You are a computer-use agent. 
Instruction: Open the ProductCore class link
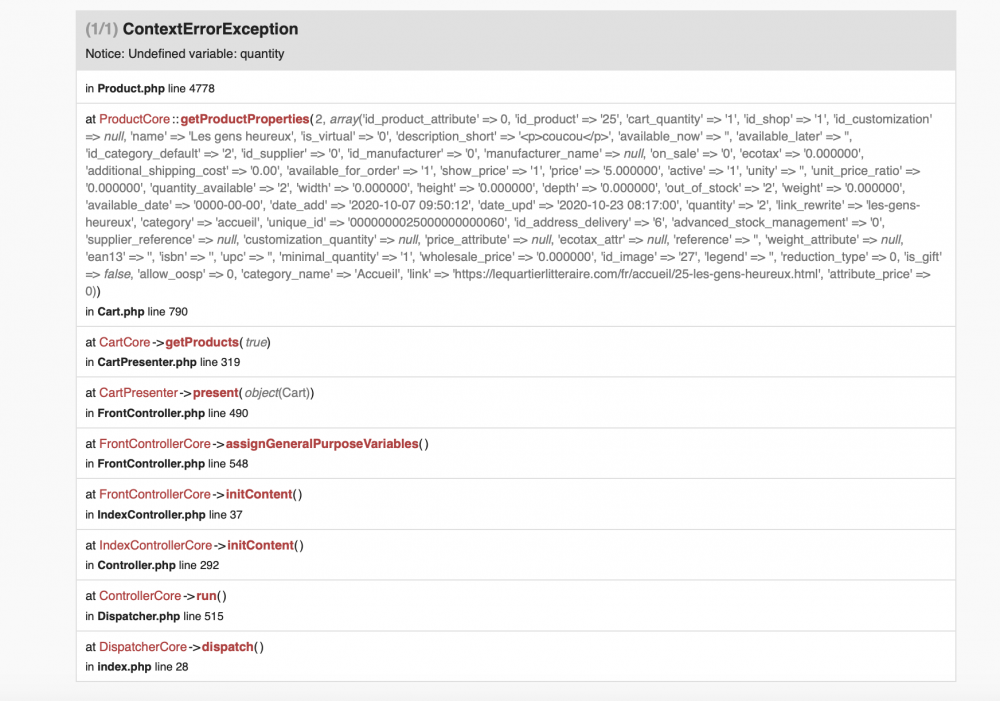click(x=135, y=119)
